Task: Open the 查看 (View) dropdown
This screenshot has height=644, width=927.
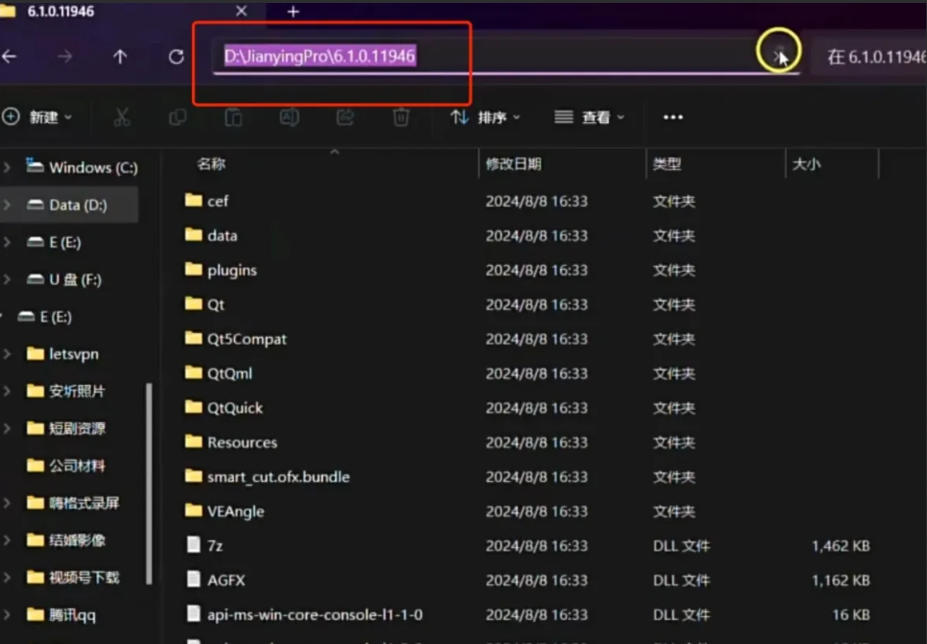Action: pos(589,117)
